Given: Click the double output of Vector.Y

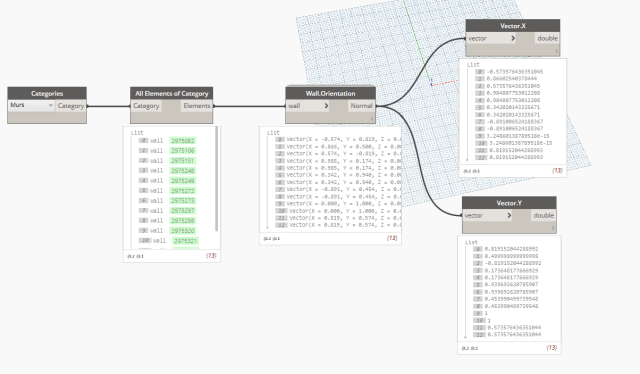Looking at the screenshot, I should [x=544, y=216].
